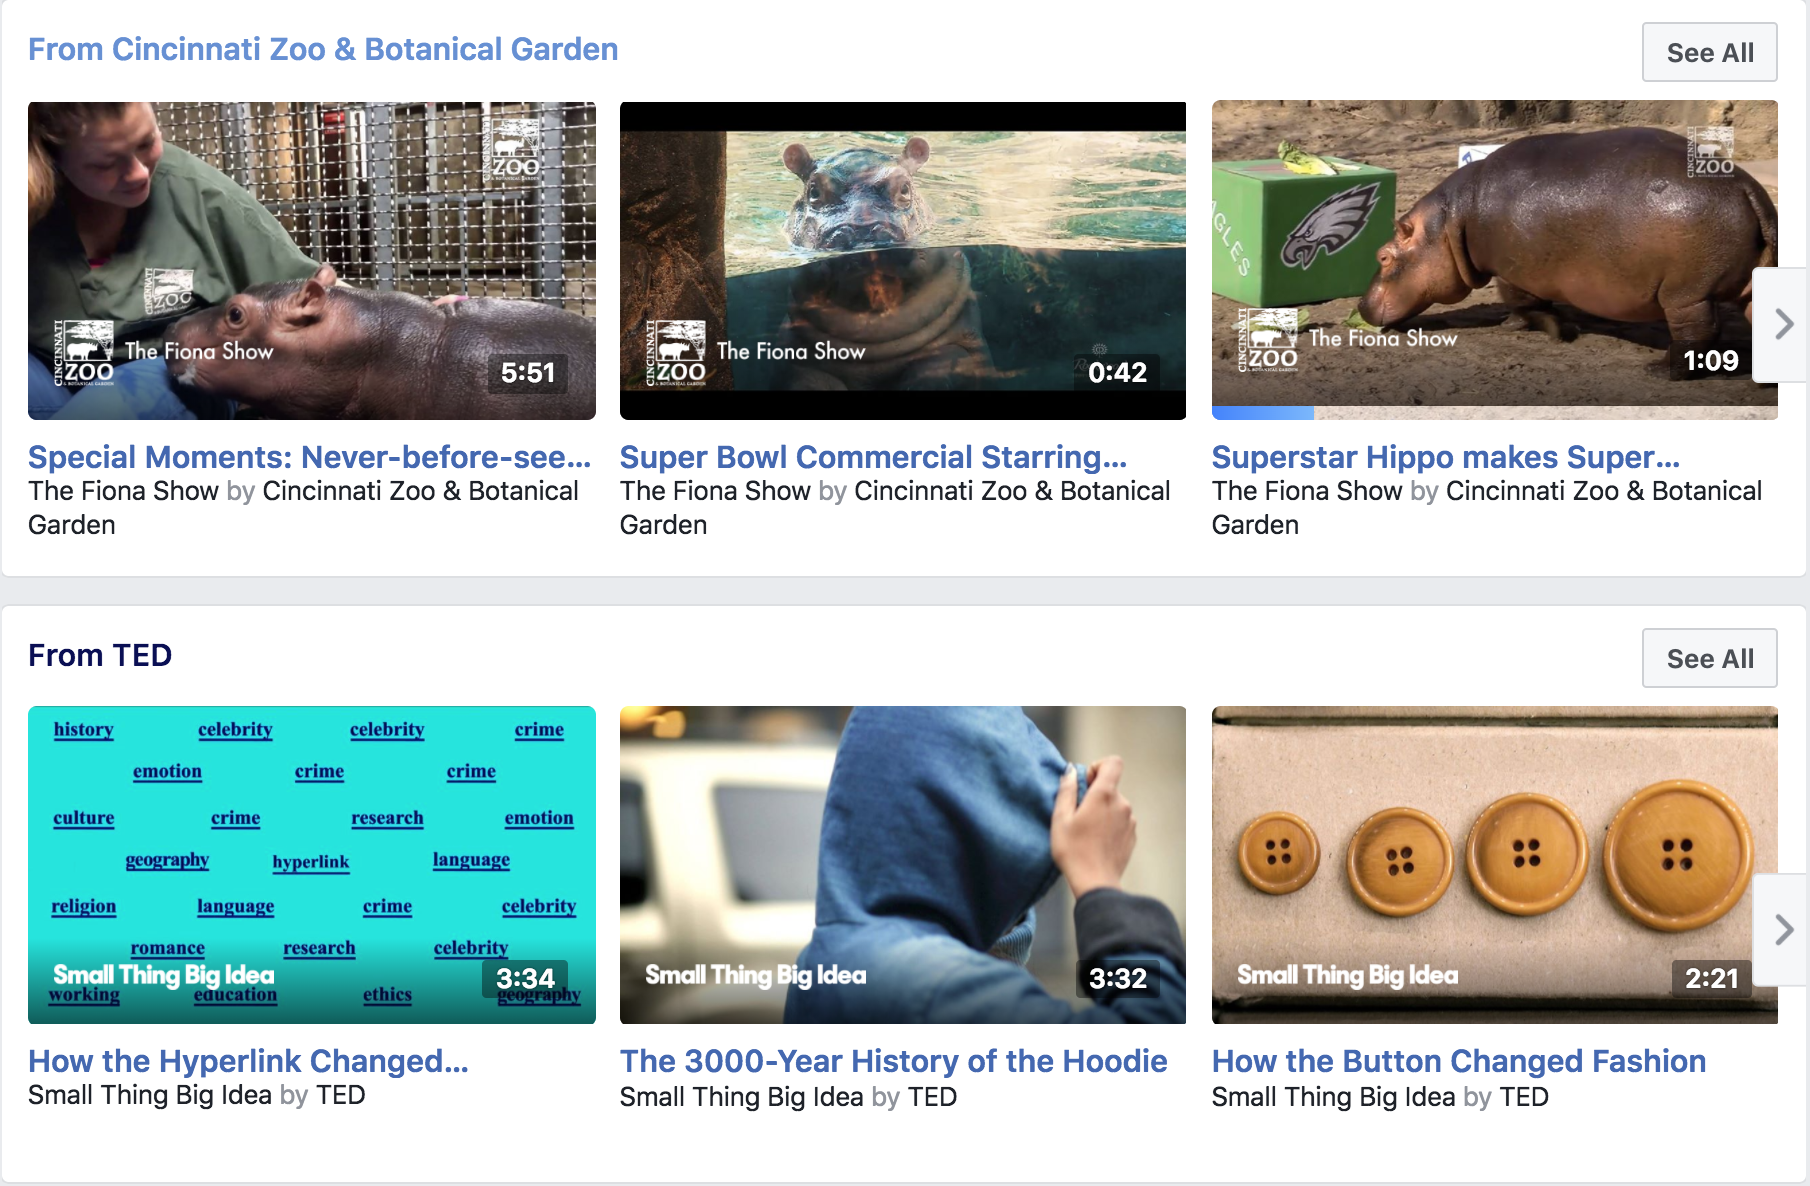Click the 1:09 duration badge
The width and height of the screenshot is (1810, 1186).
click(1711, 361)
